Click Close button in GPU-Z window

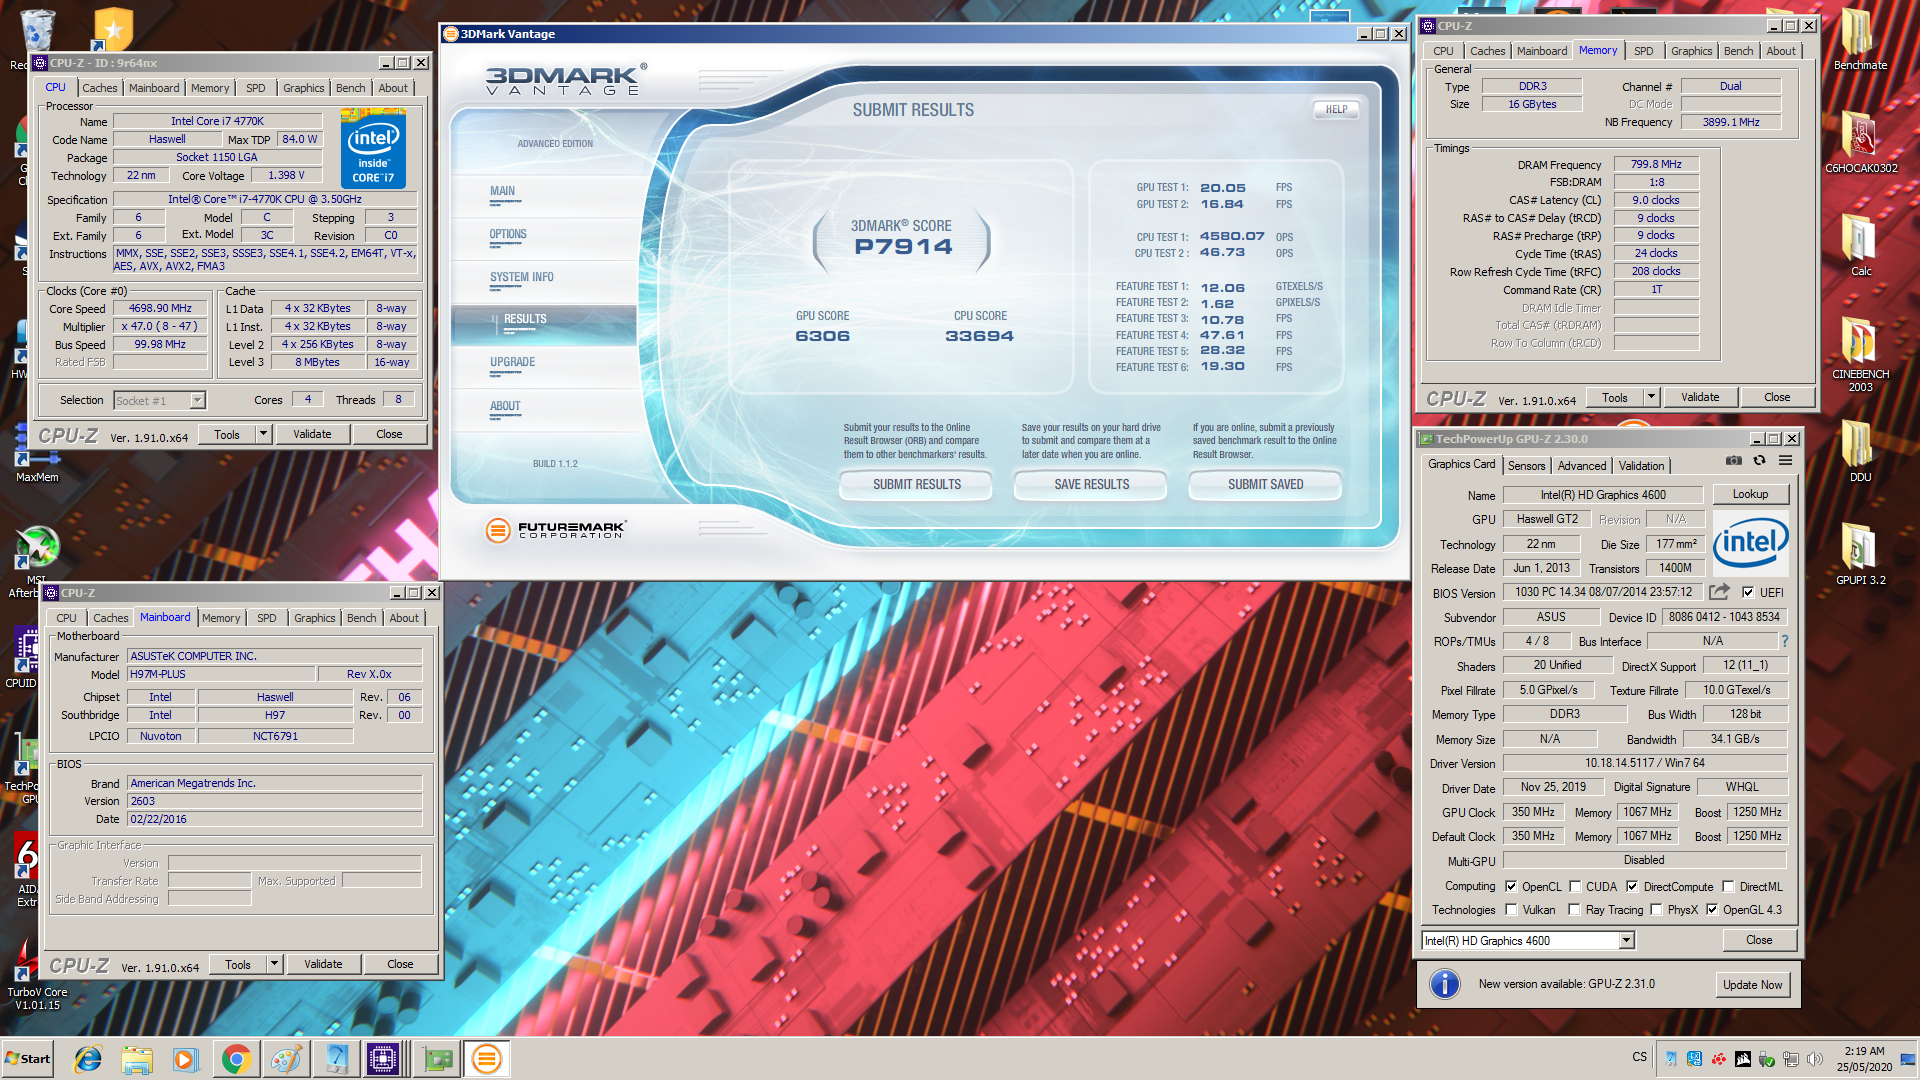(x=1759, y=940)
